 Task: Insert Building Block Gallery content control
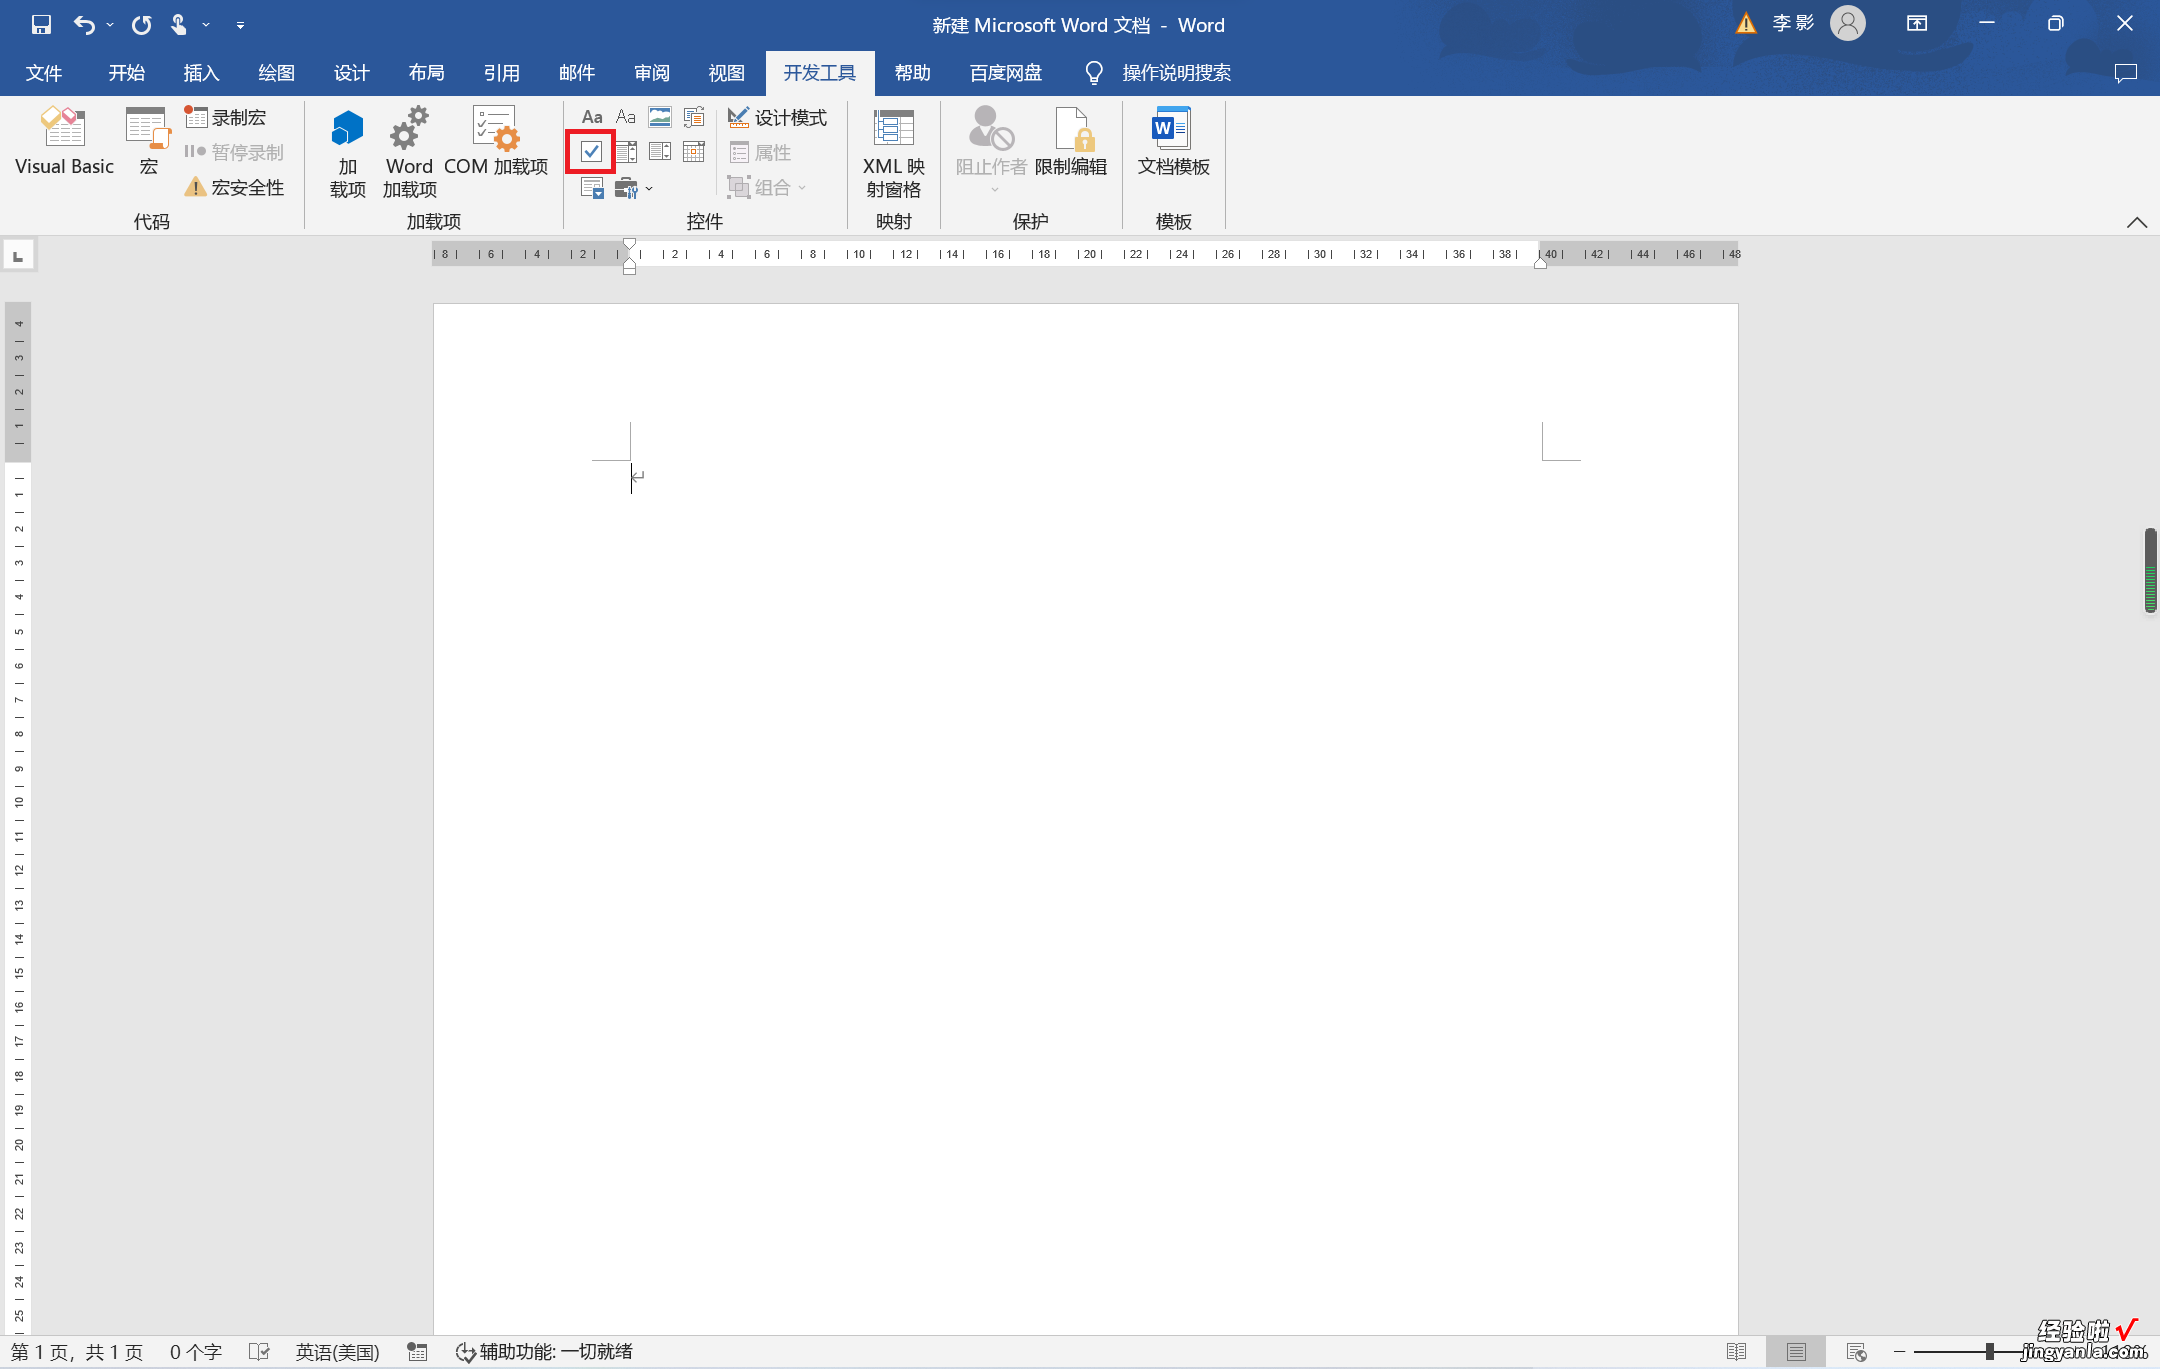694,117
